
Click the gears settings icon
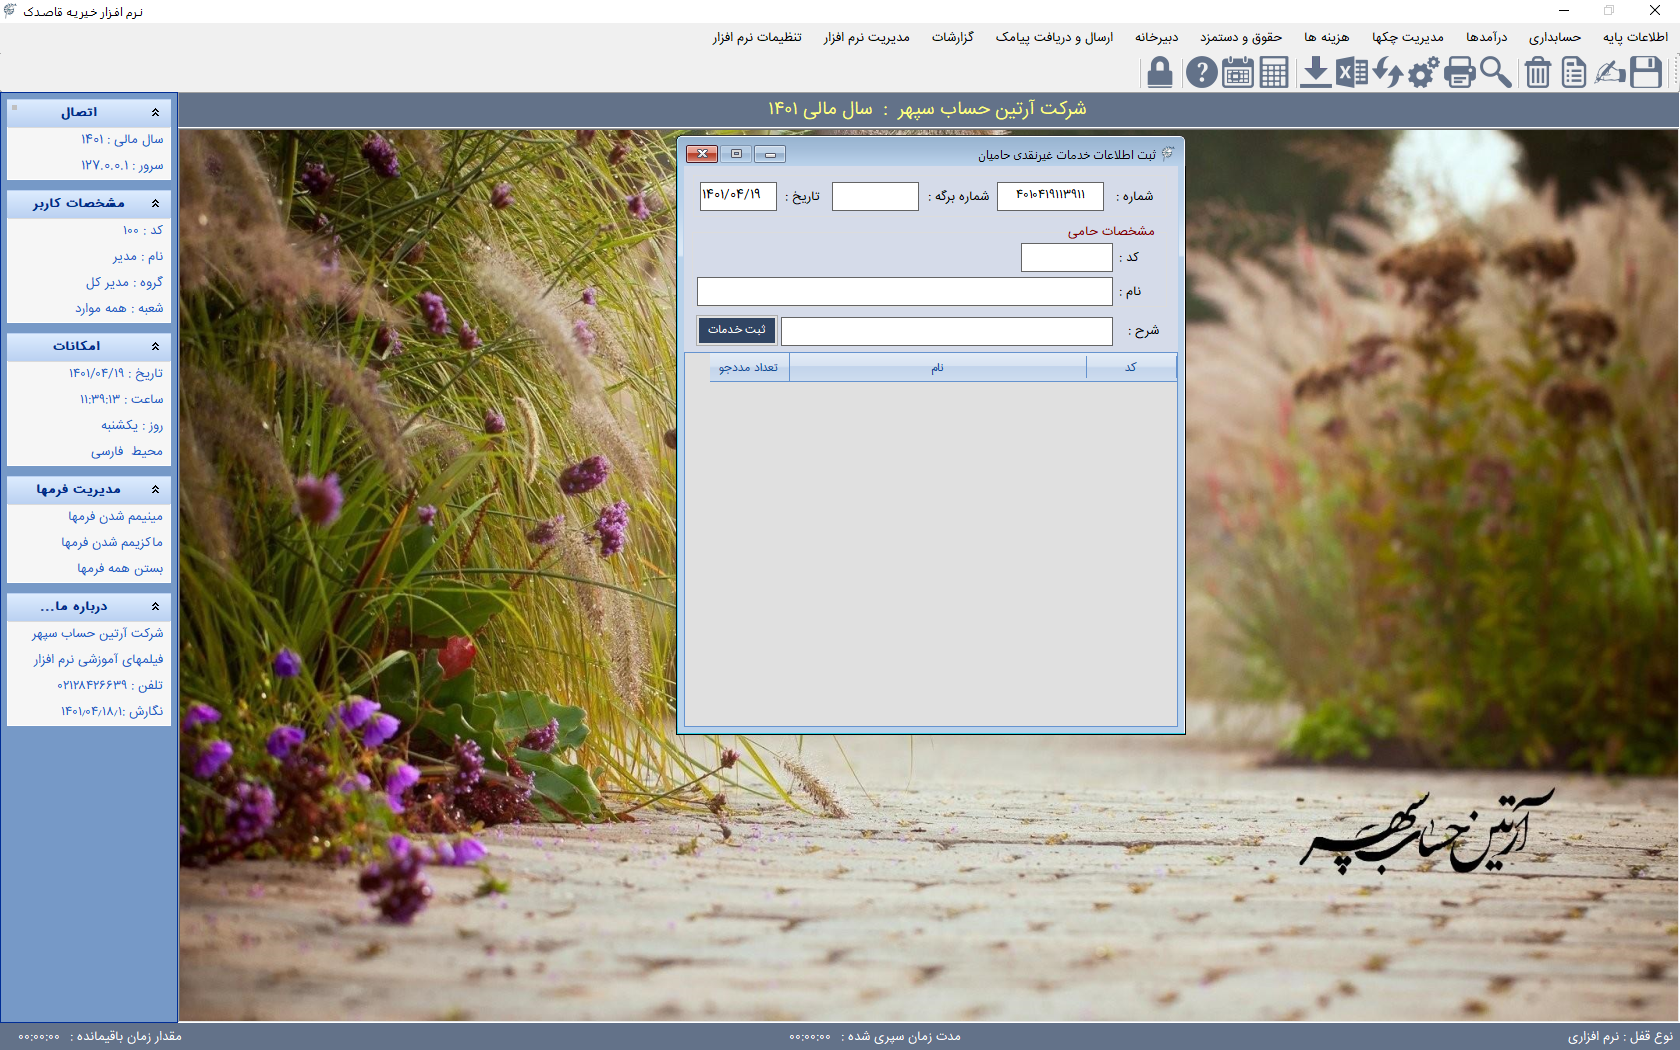1423,73
